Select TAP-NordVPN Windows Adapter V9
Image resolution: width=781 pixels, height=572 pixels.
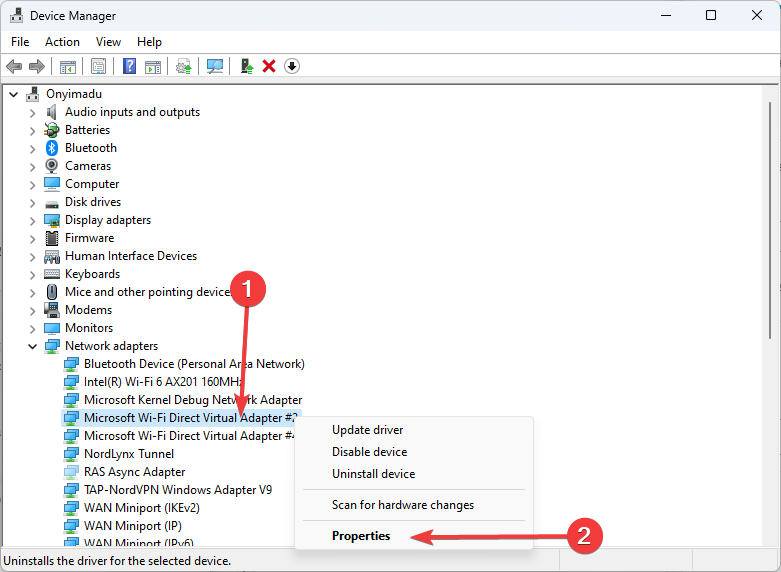tap(178, 490)
